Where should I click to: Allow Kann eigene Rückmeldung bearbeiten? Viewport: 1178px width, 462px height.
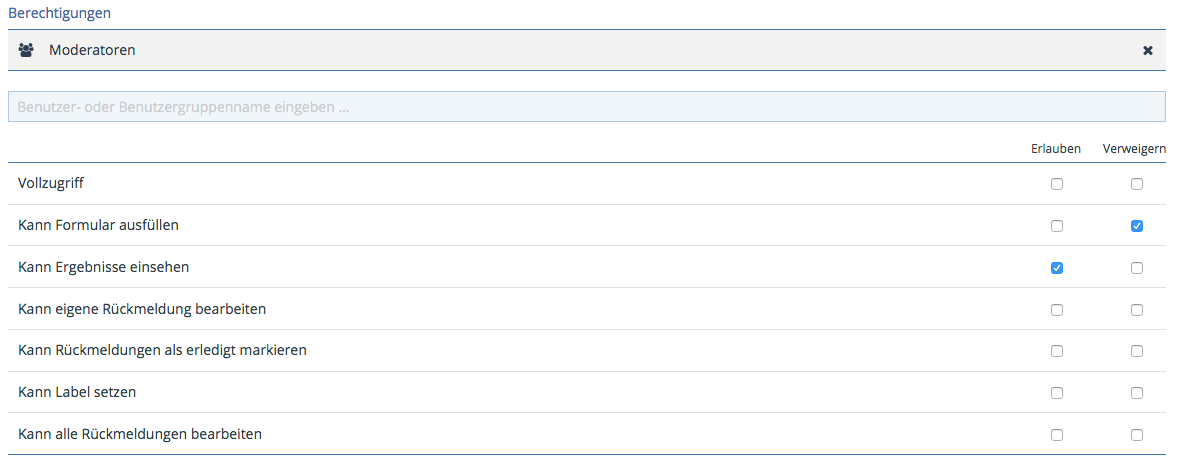tap(1057, 310)
